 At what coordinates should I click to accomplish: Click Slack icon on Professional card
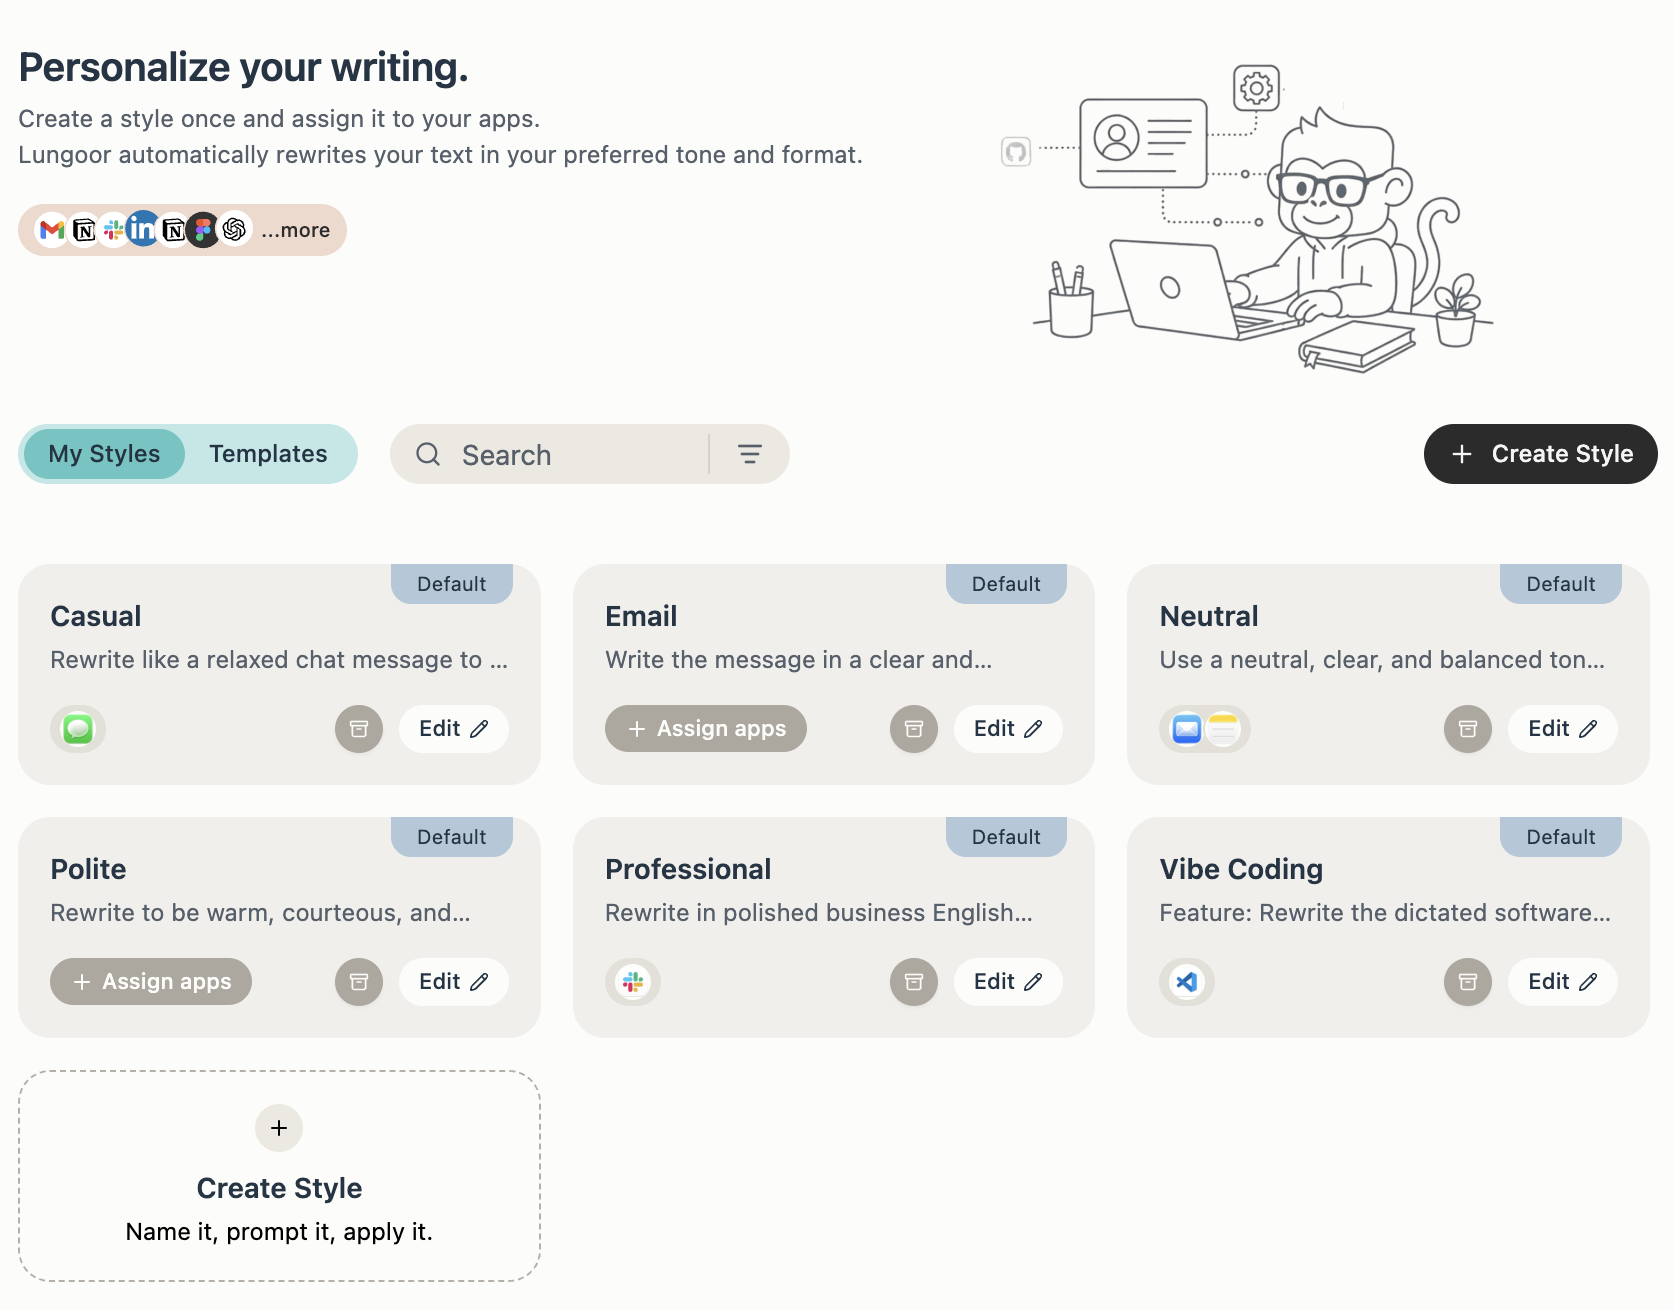pyautogui.click(x=633, y=982)
